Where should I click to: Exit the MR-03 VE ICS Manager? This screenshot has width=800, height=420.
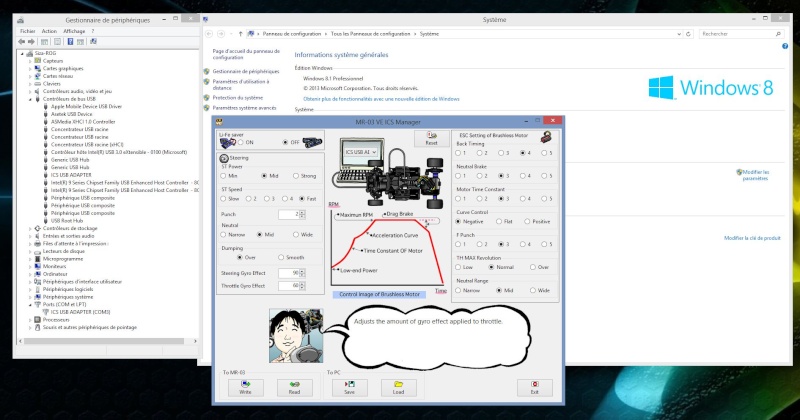tap(535, 388)
